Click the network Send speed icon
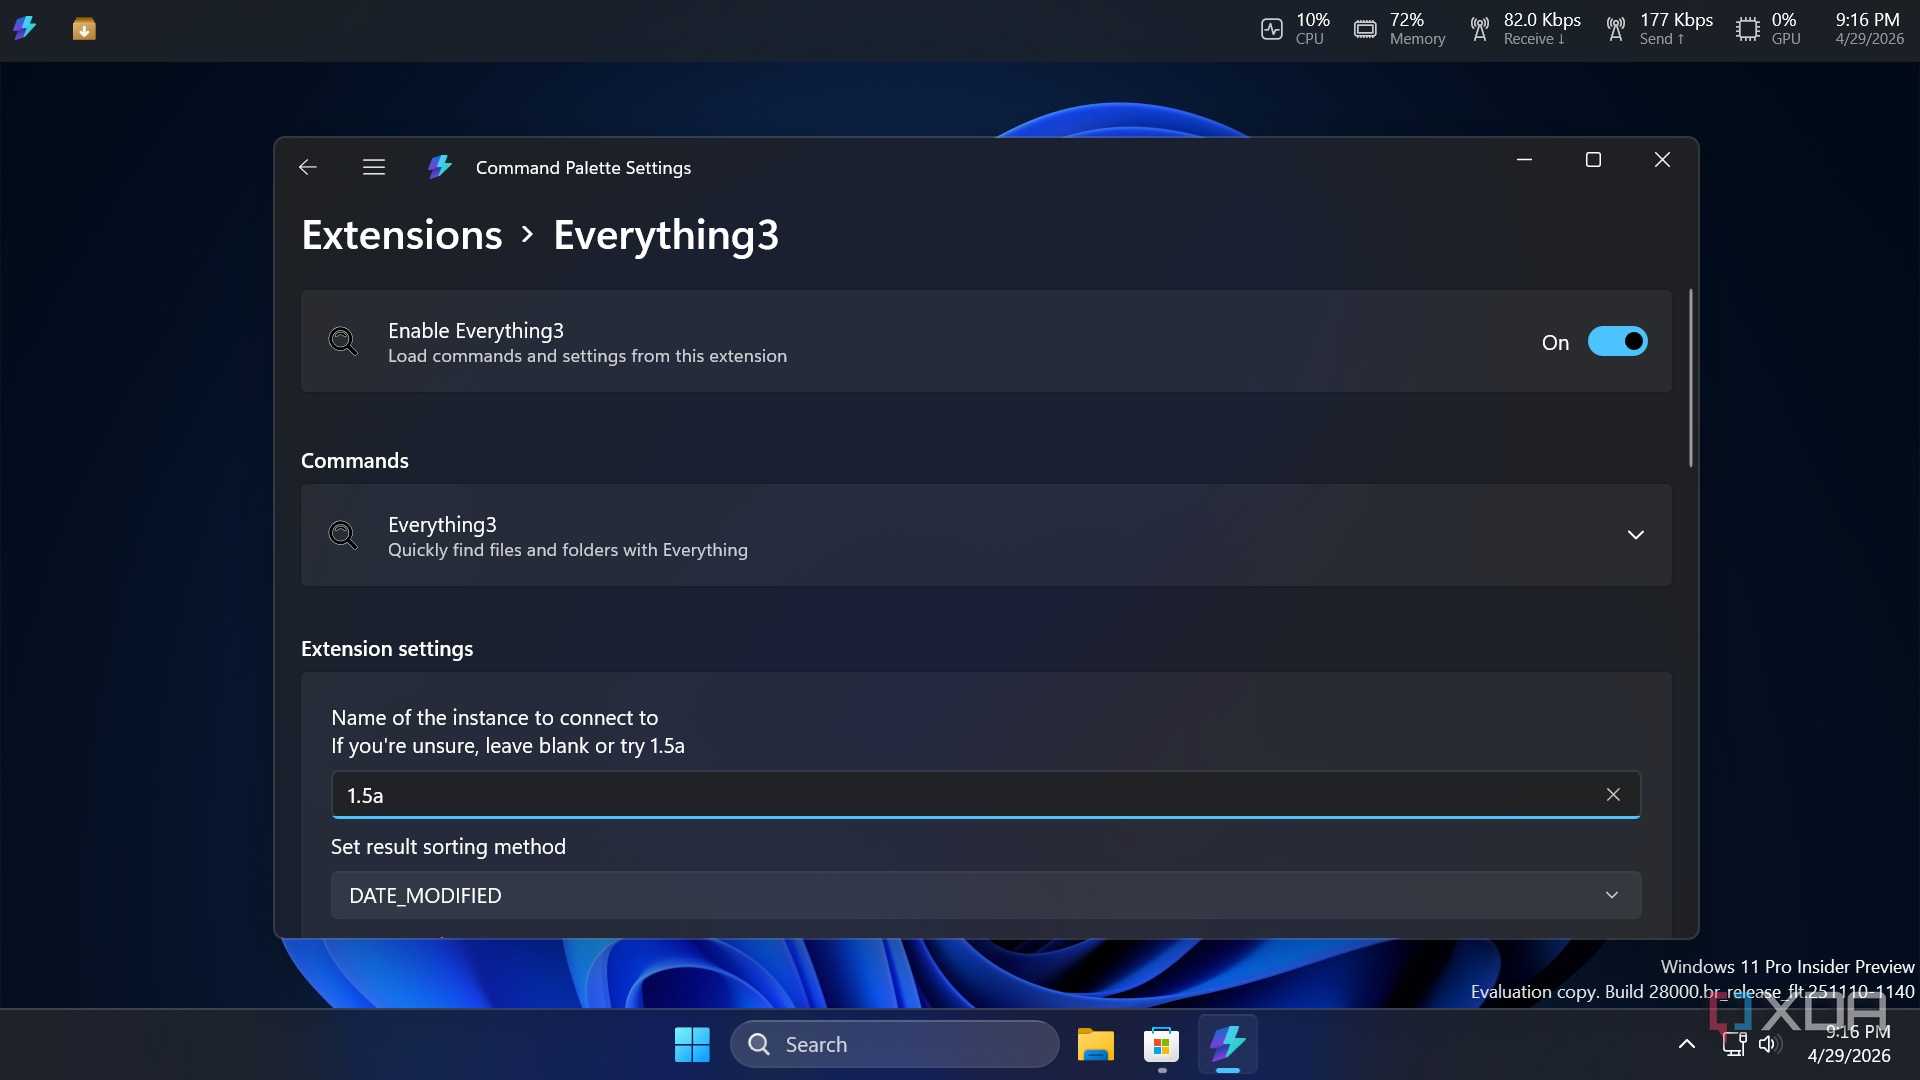1920x1080 pixels. point(1616,29)
